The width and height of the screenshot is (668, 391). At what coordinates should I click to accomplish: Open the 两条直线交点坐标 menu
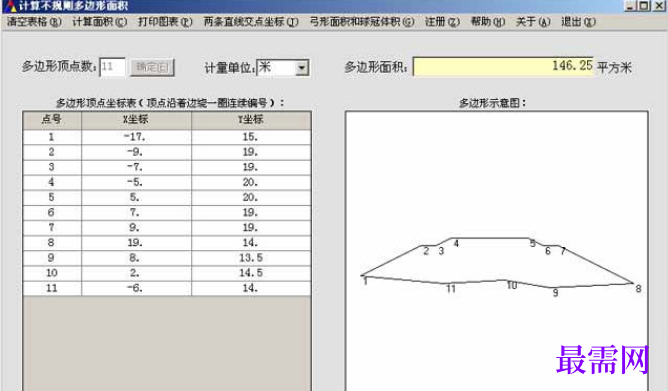(x=251, y=22)
